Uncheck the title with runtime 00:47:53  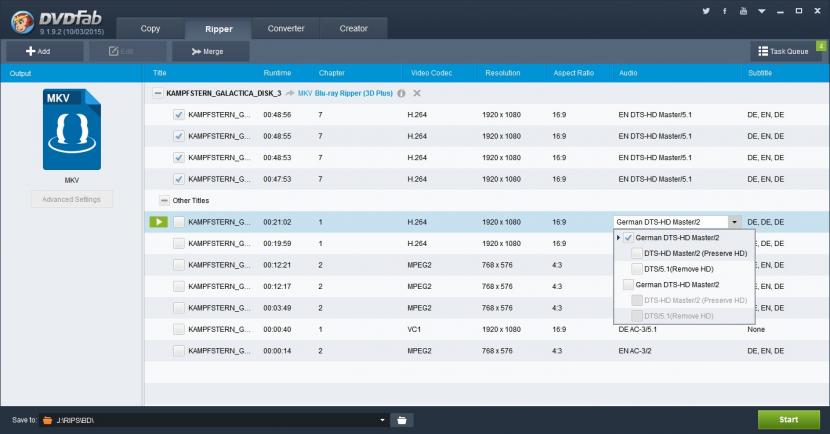pos(179,179)
